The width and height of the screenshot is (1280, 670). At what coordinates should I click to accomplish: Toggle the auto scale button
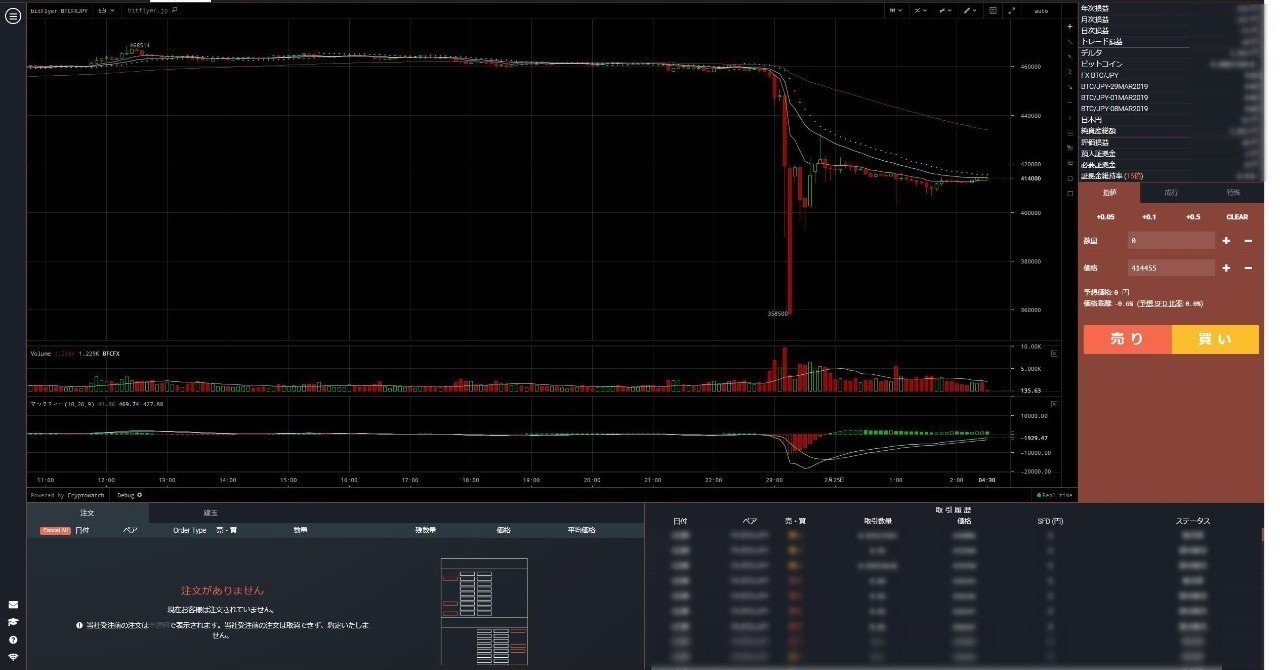pyautogui.click(x=1041, y=11)
